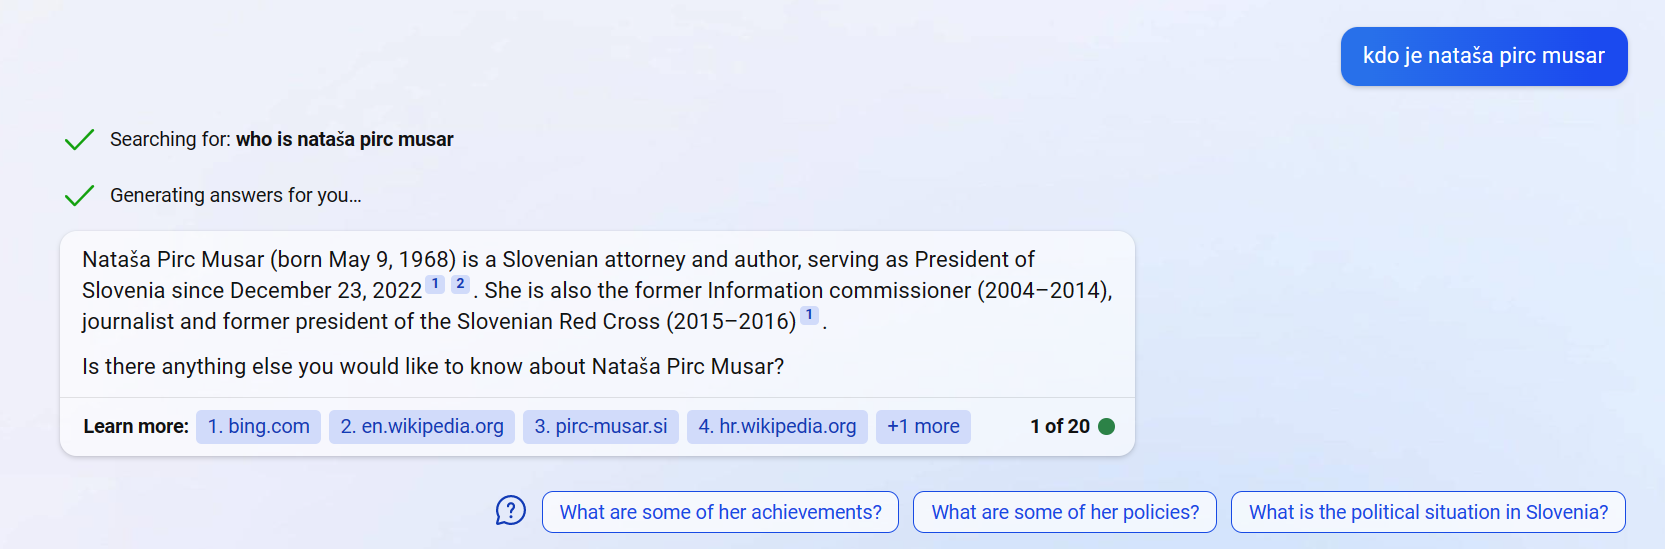Click the "Generating answers for you" status text
The height and width of the screenshot is (549, 1665).
point(236,195)
